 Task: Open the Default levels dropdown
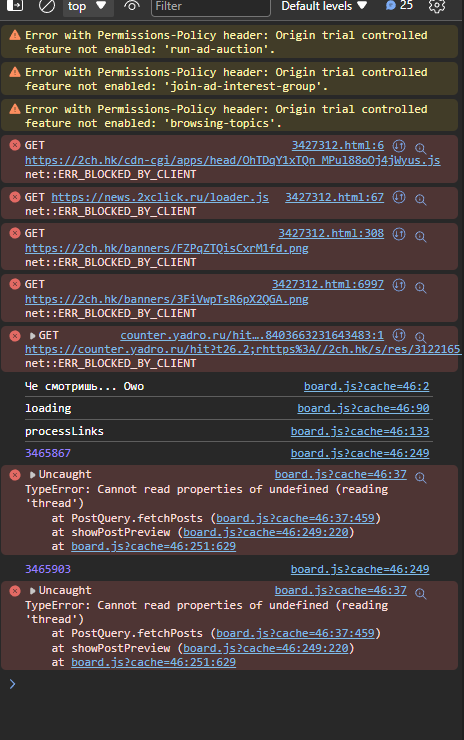pos(324,6)
